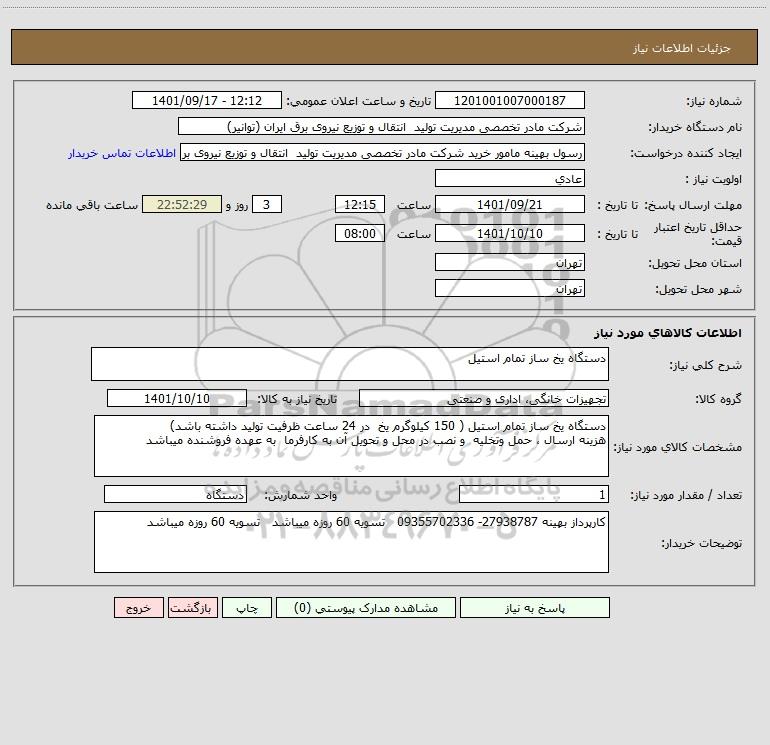Click the priority field 'عادی'
The height and width of the screenshot is (745, 770).
pos(510,178)
